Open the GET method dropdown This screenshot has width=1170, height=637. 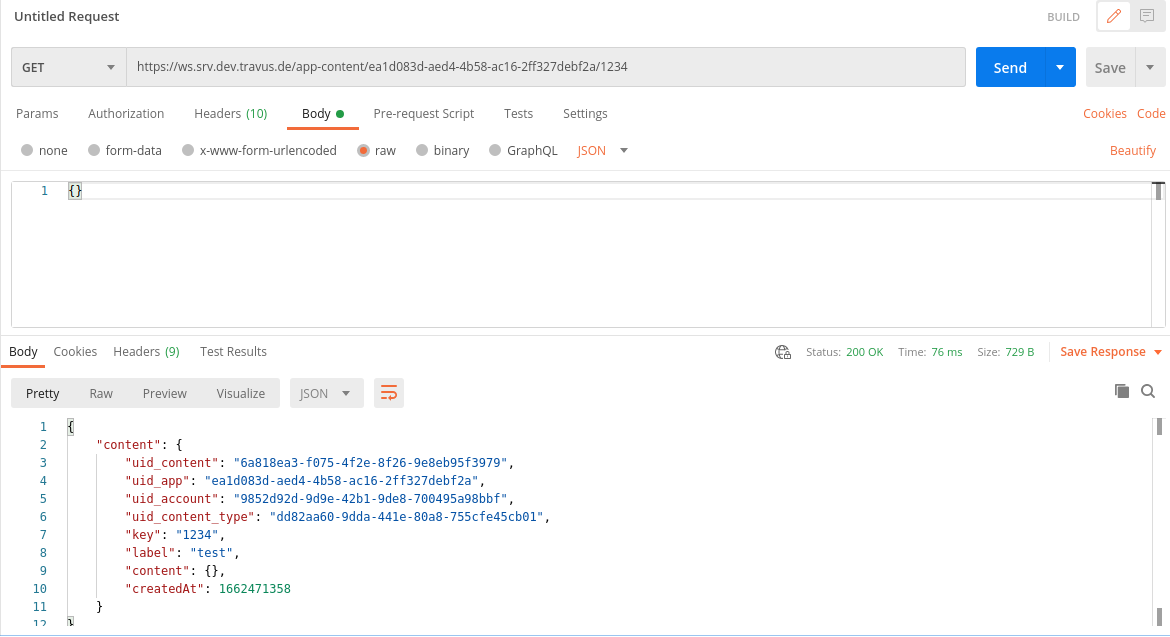point(68,68)
